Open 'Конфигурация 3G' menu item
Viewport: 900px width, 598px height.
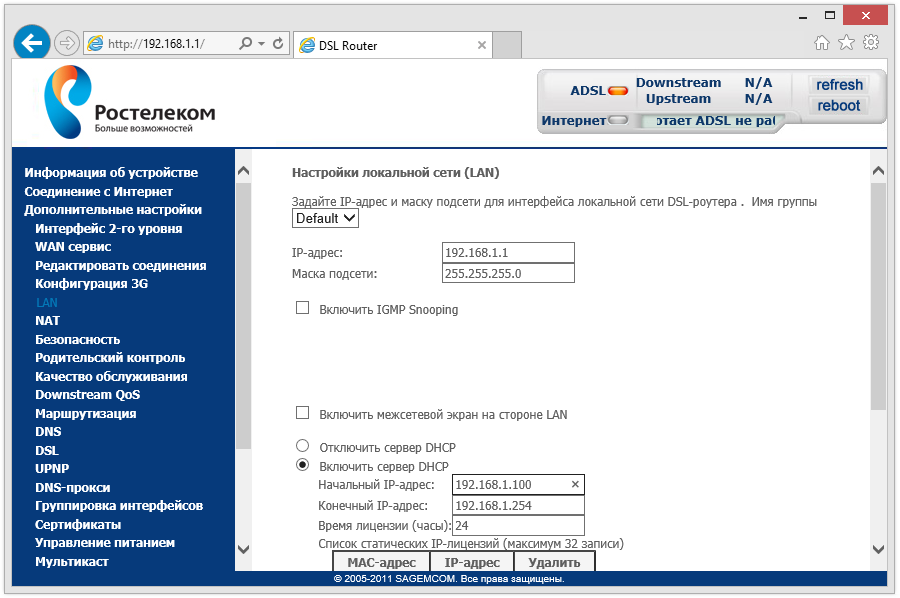[x=91, y=284]
